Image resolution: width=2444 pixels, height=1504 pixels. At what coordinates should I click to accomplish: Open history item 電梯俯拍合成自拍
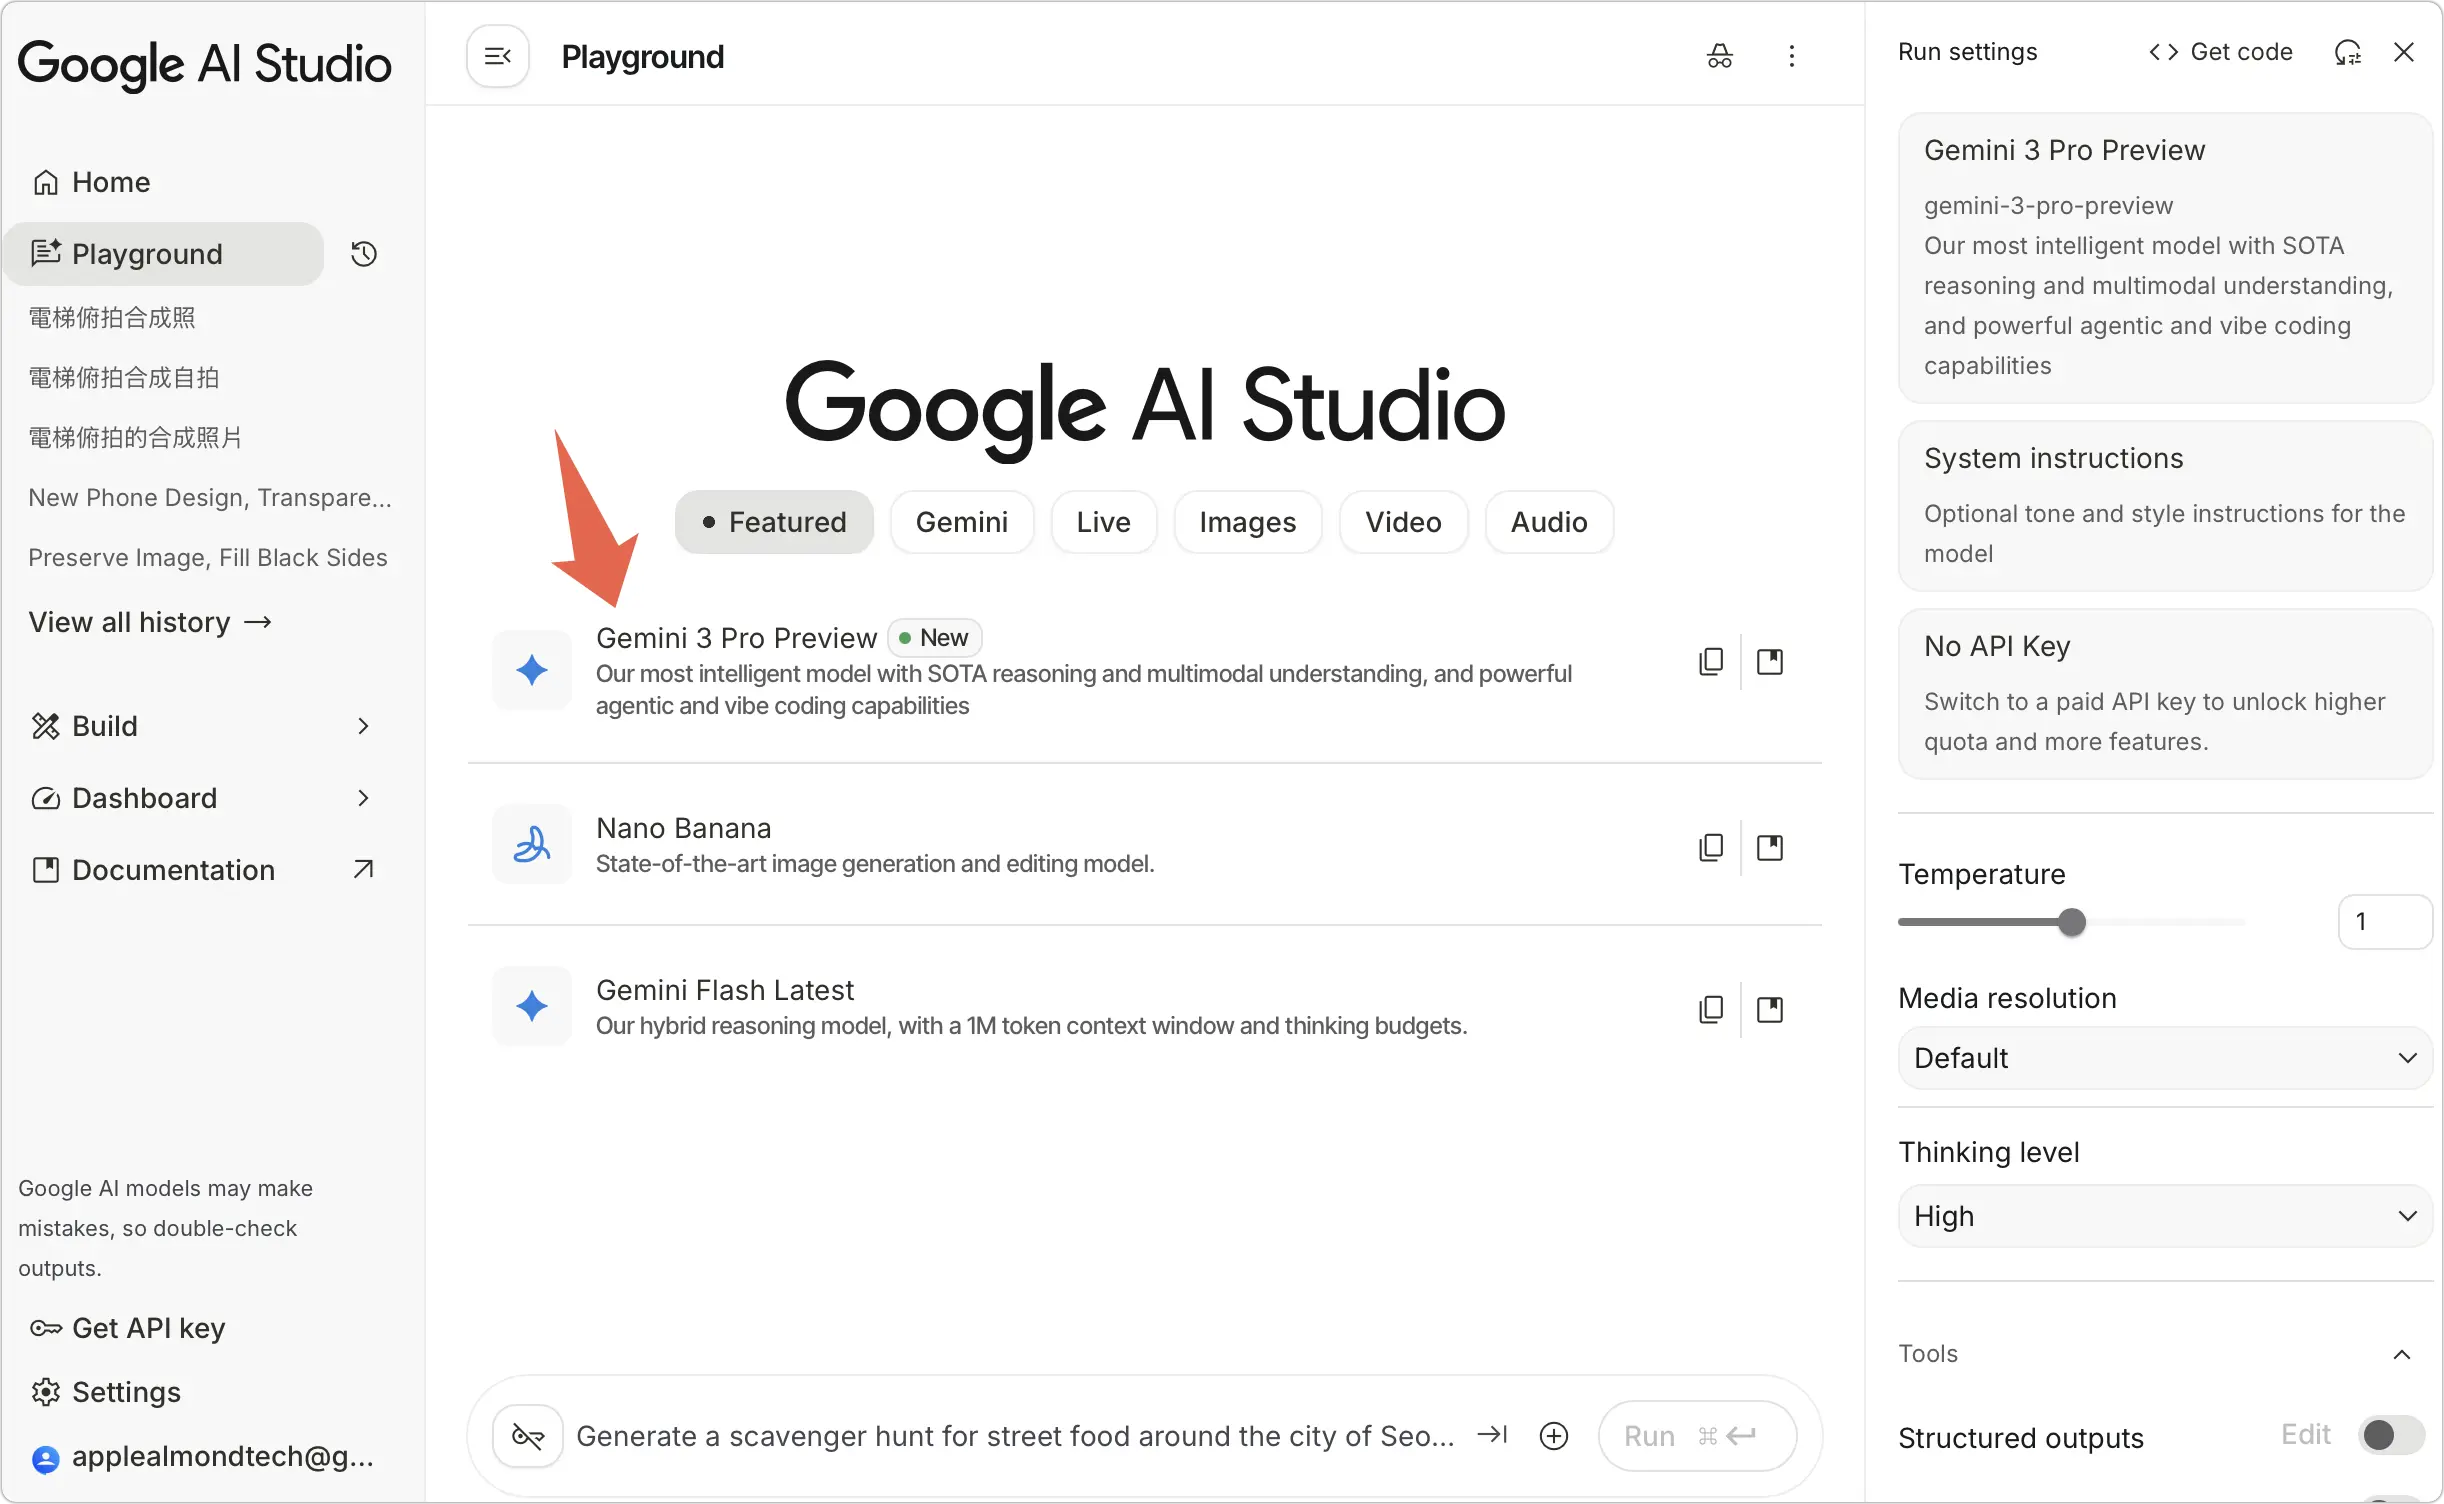[124, 378]
